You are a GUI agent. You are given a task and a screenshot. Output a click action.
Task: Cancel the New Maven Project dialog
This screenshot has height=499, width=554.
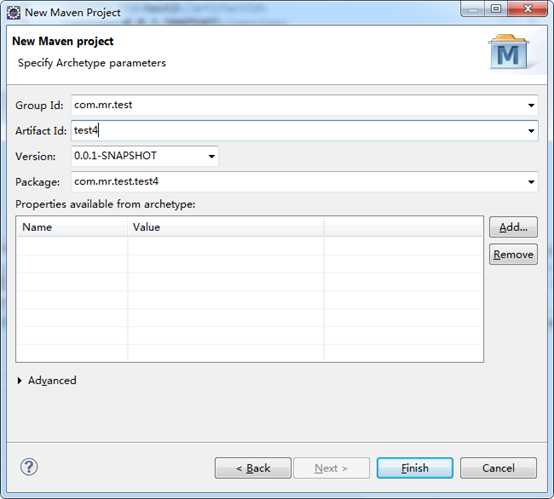[499, 468]
